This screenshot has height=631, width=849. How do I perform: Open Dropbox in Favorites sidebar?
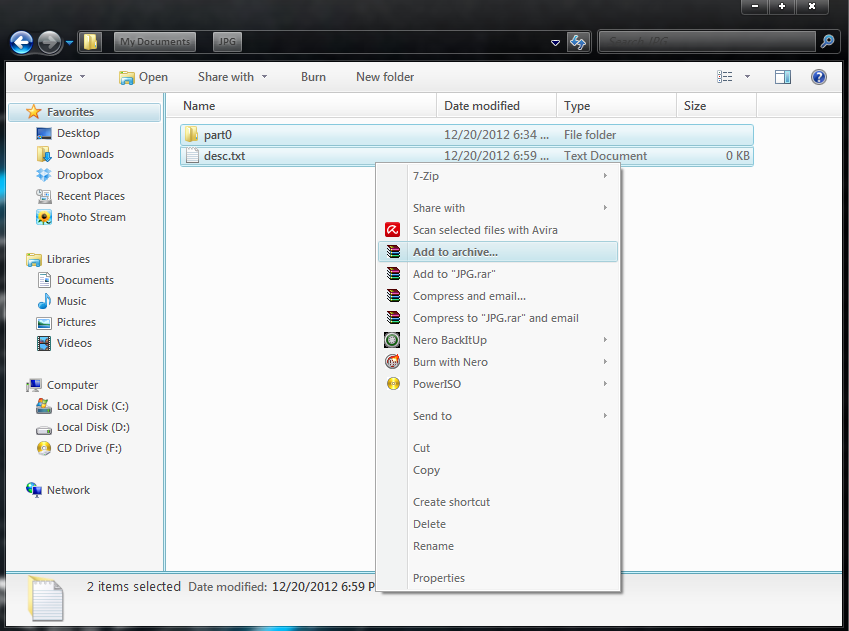[x=79, y=175]
